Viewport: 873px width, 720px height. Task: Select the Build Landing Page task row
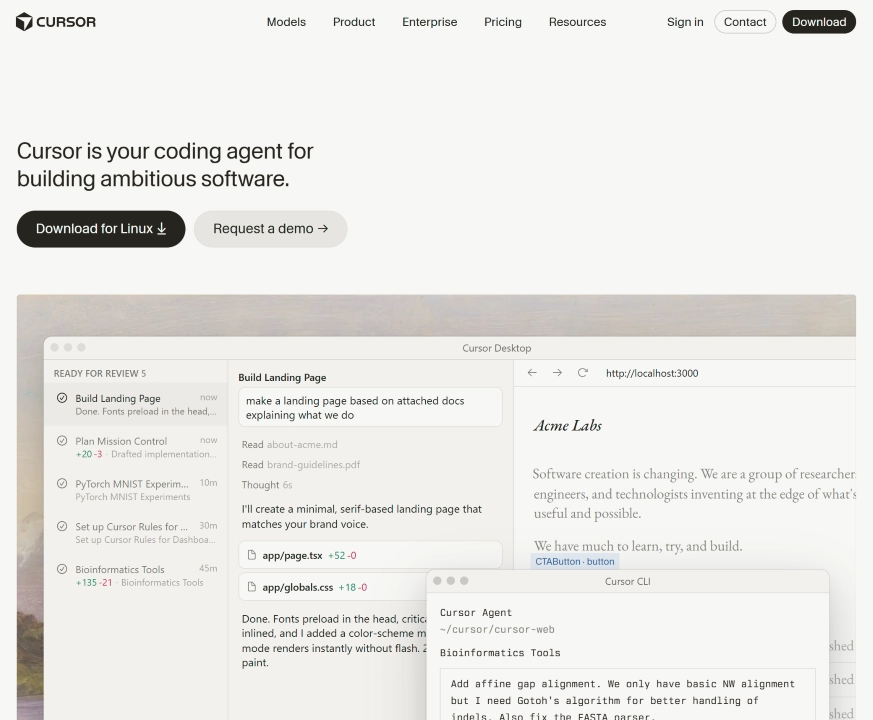click(x=136, y=404)
